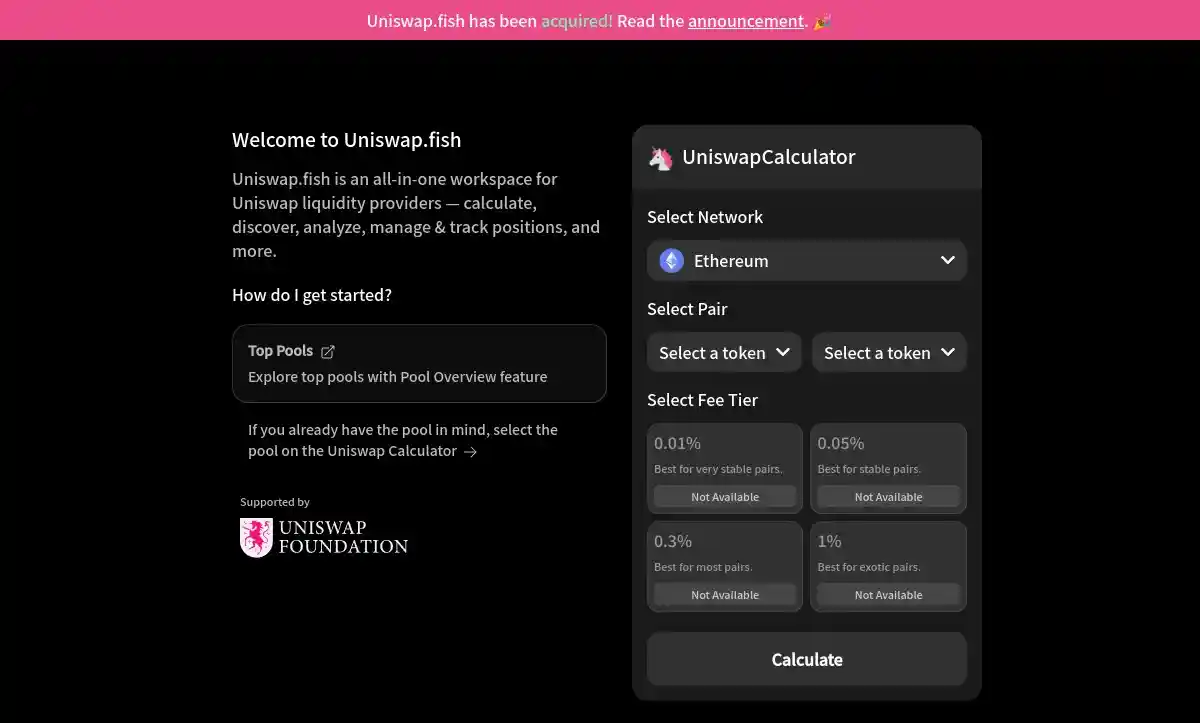
Task: Open the first Select a token dropdown
Action: pos(723,352)
